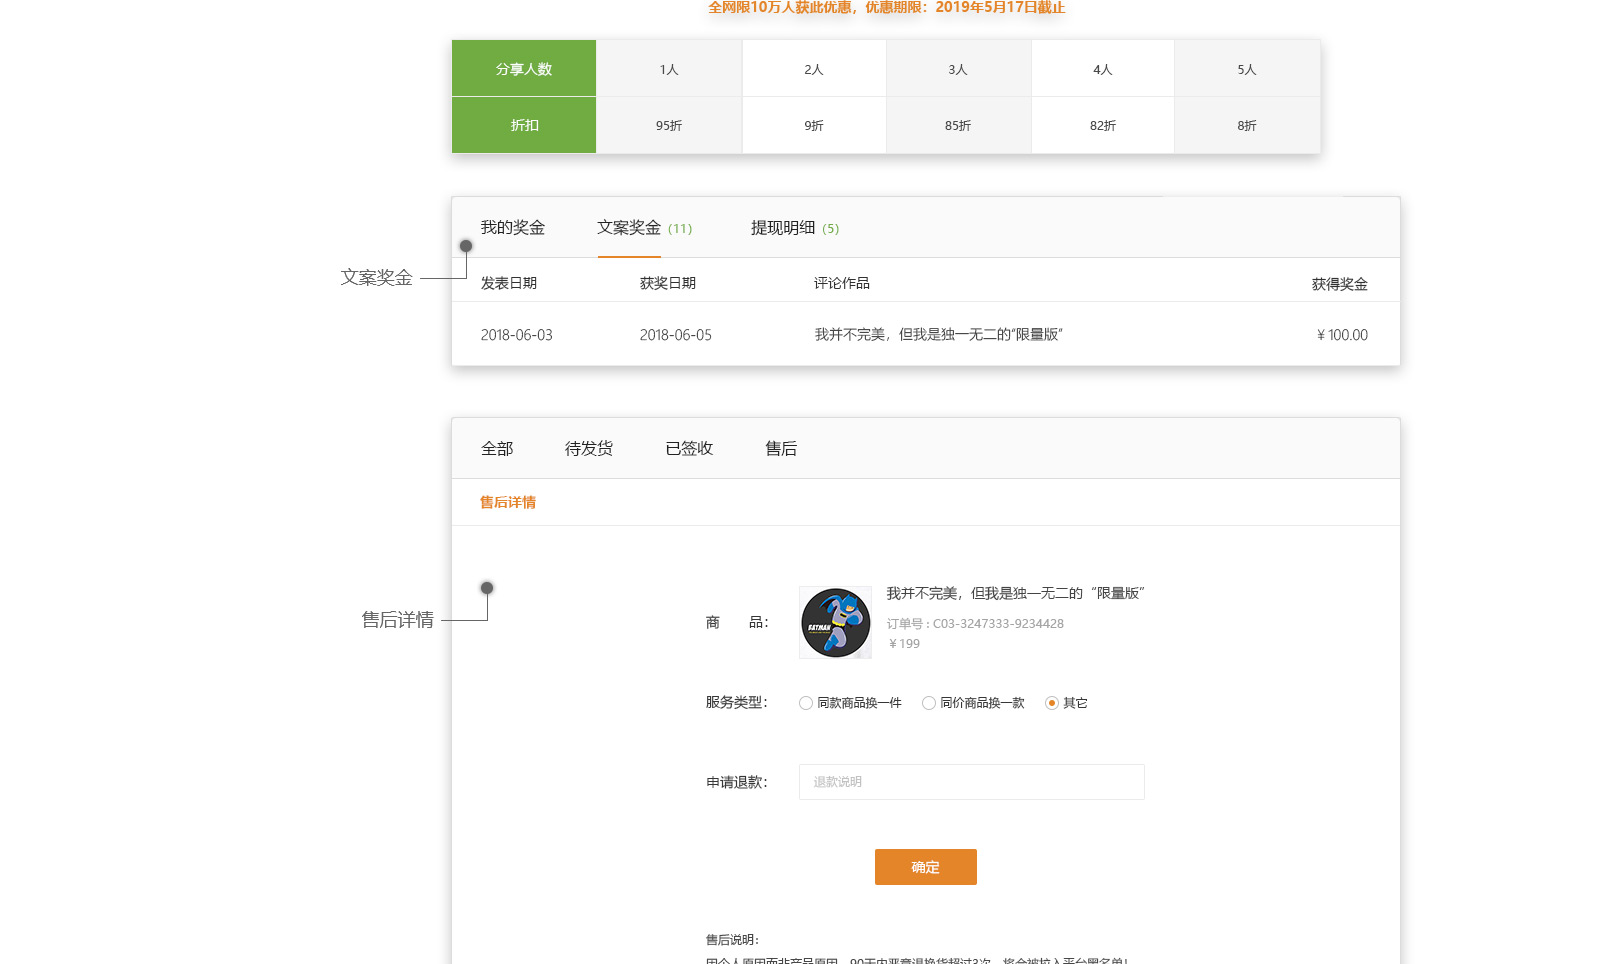
Task: Show the 待发货 orders tab
Action: (589, 449)
